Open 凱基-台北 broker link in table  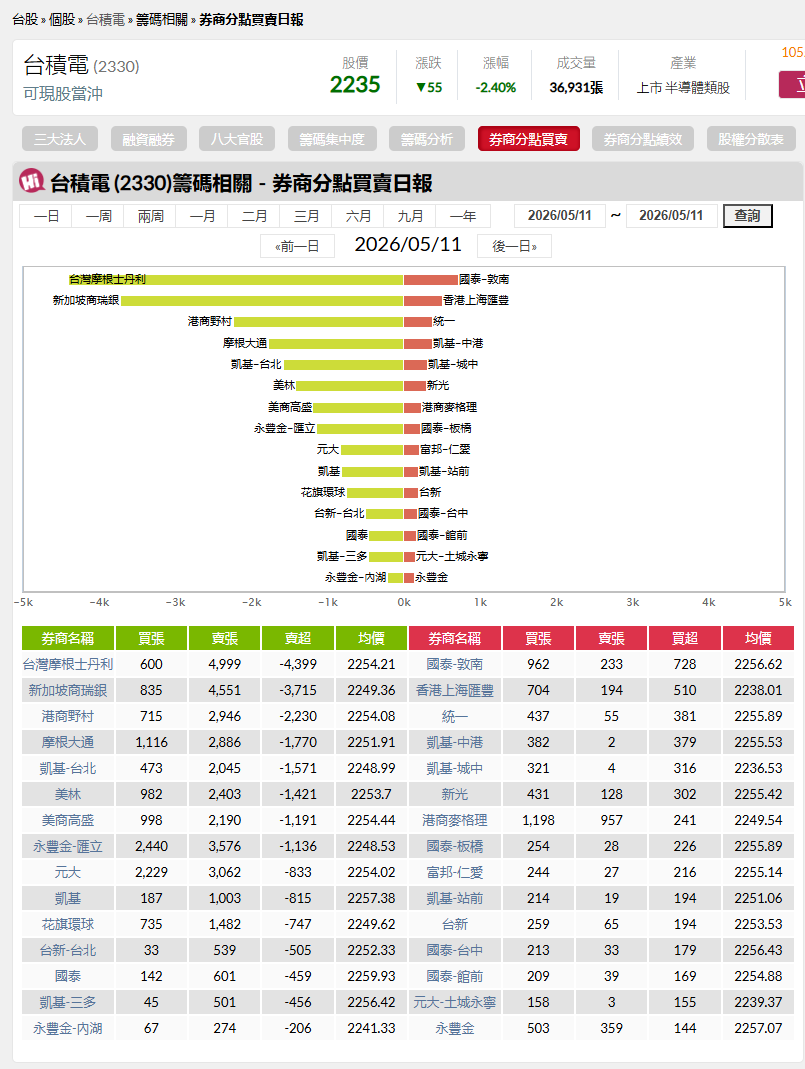tap(67, 768)
